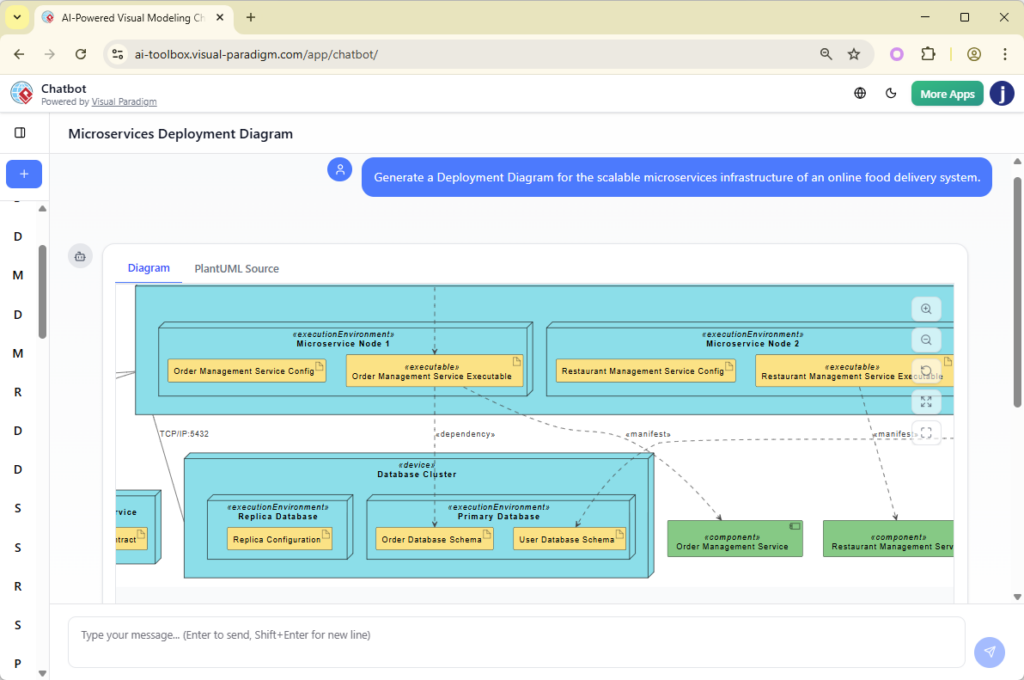The height and width of the screenshot is (680, 1024).
Task: Open the Chrome profile menu
Action: pyautogui.click(x=973, y=54)
